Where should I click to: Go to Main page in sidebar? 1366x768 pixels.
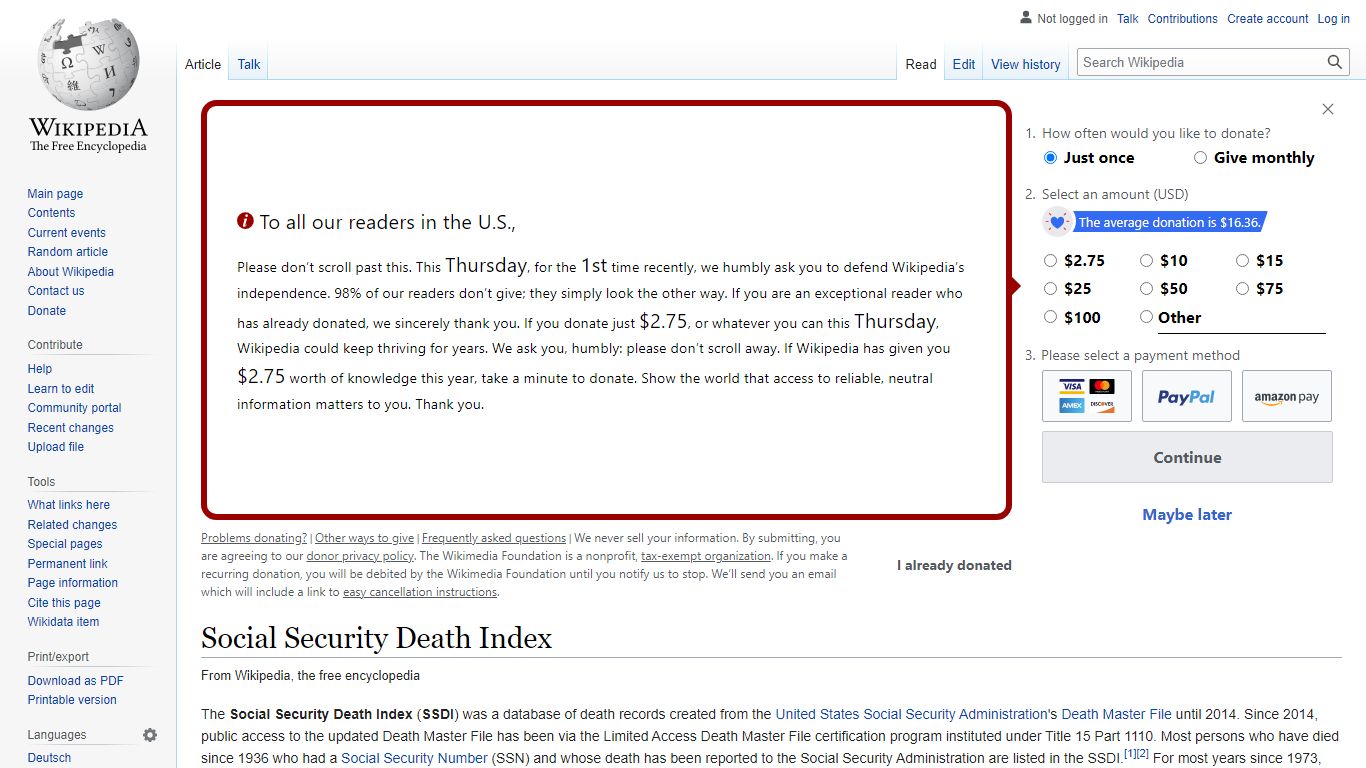tap(55, 194)
